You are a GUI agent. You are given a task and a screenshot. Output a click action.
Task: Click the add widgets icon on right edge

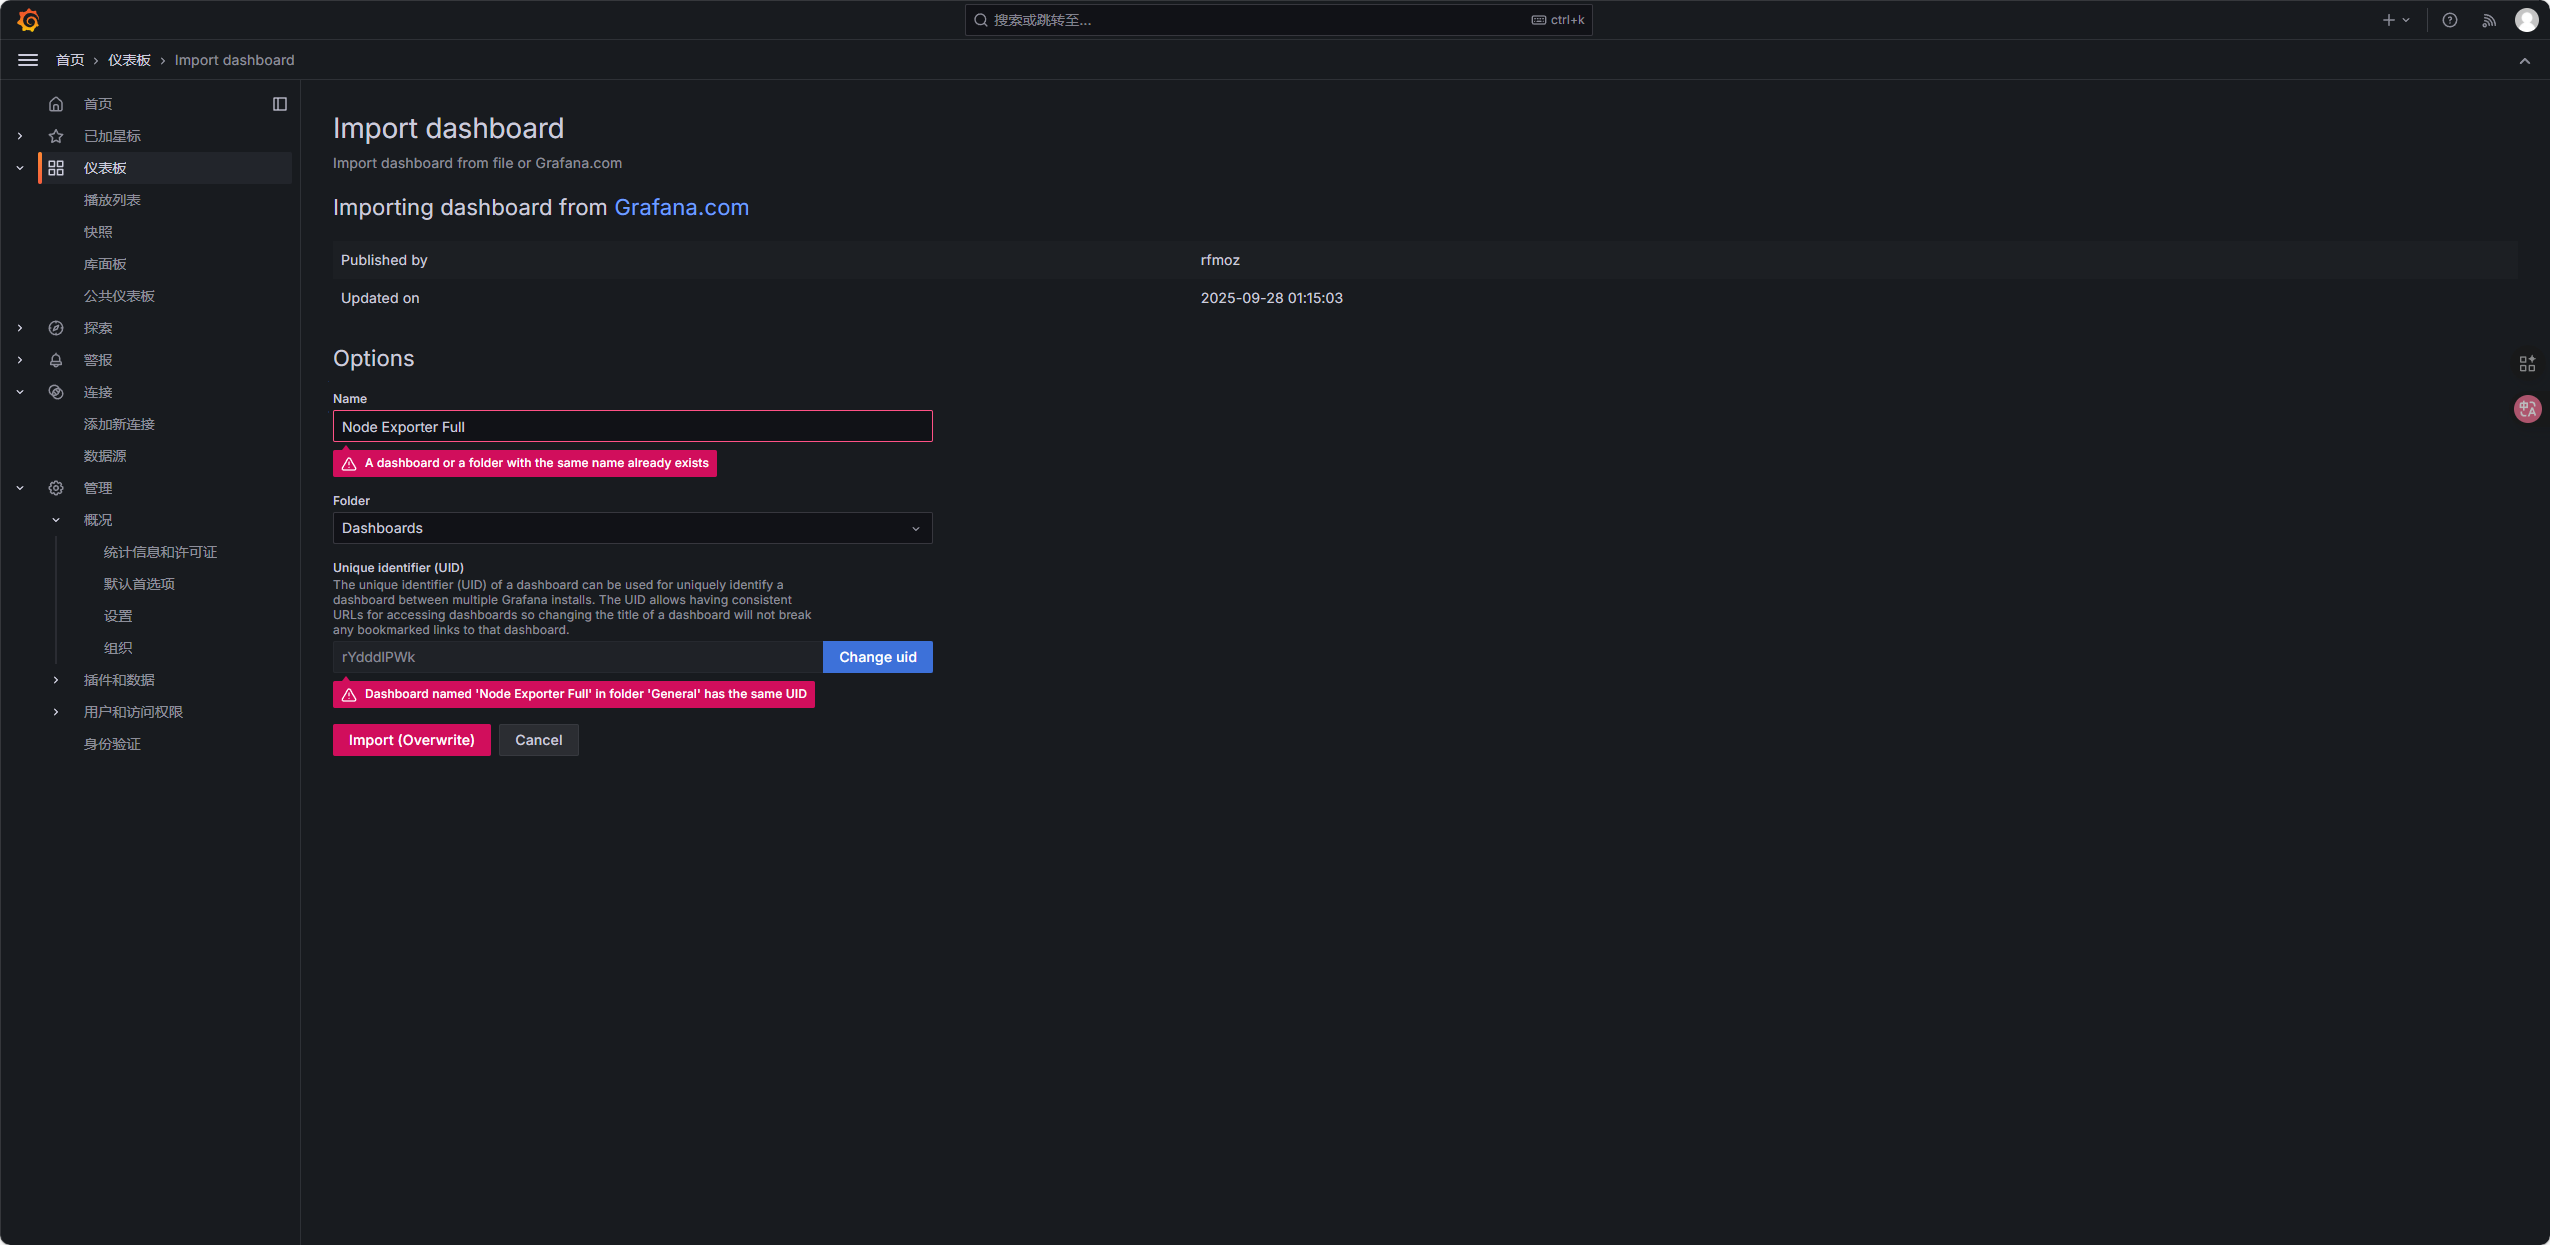[2527, 364]
